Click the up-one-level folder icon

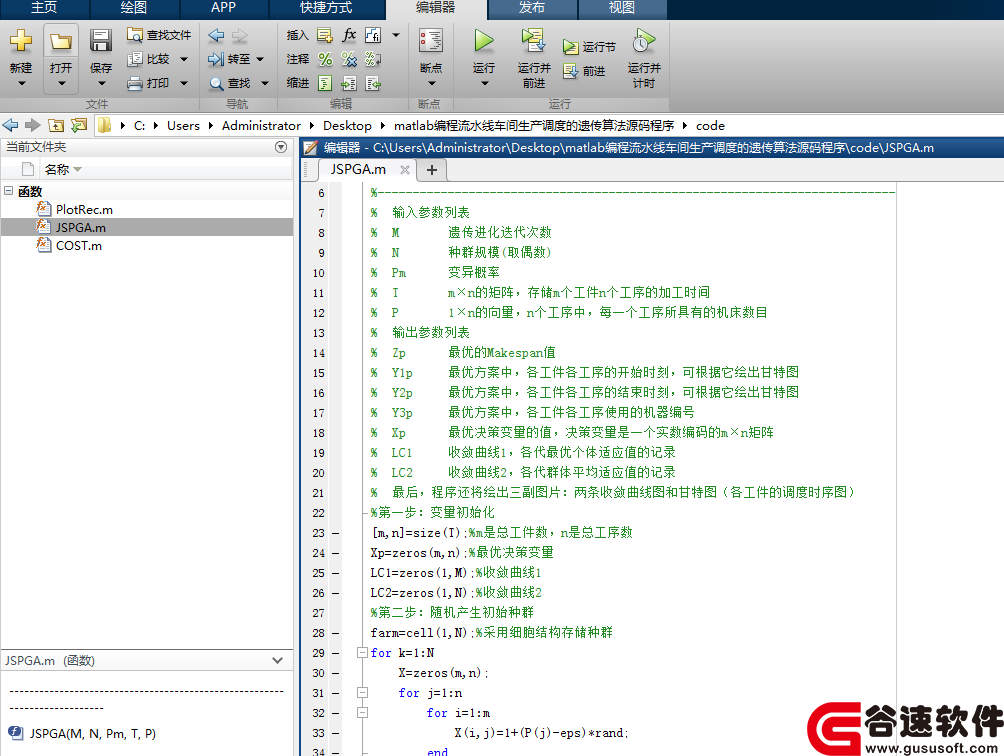click(x=56, y=125)
